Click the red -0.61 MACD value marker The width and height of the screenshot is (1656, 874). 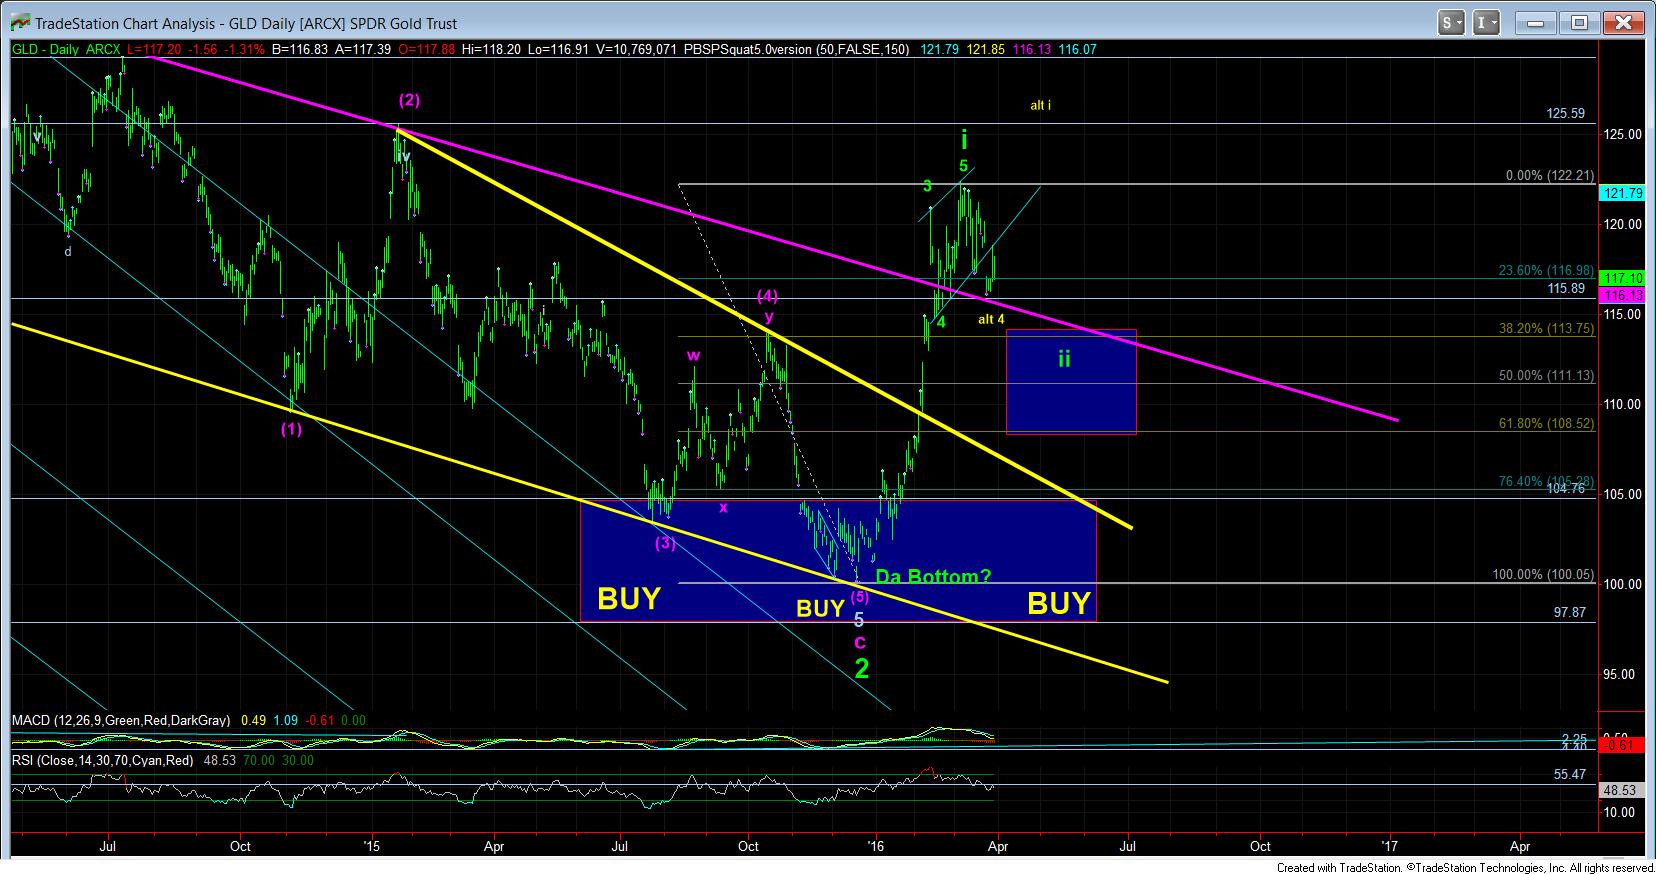[1622, 745]
